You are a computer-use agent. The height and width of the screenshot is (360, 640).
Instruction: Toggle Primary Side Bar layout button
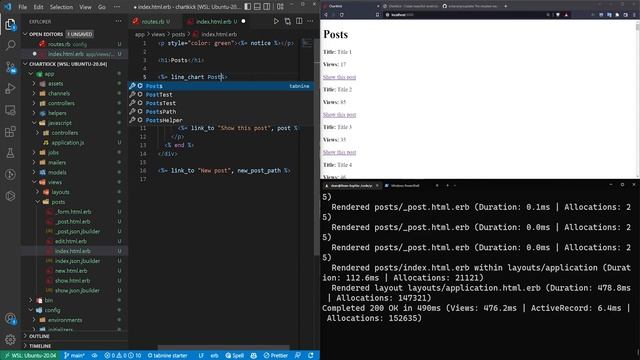pos(248,7)
